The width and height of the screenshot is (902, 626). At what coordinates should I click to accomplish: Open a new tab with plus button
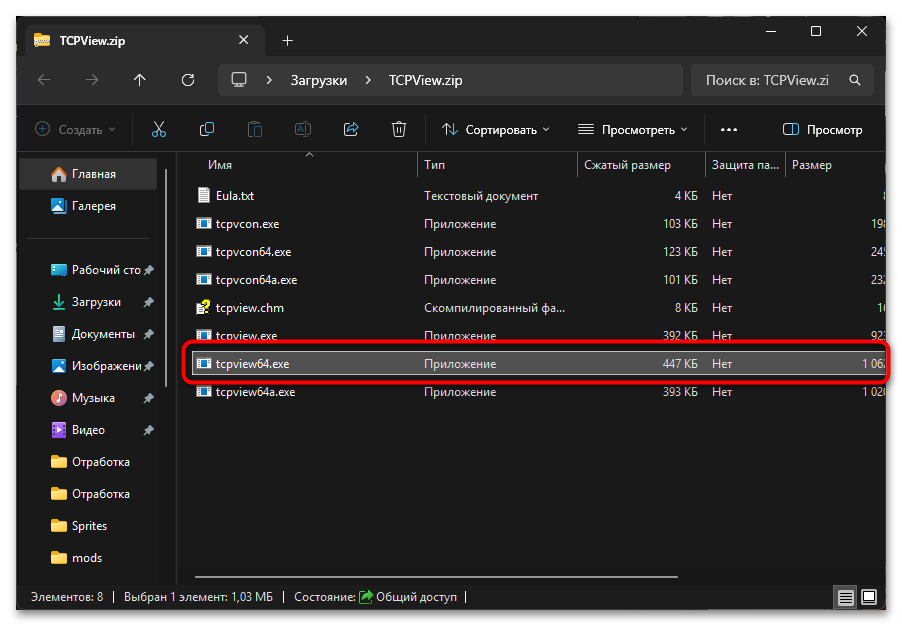[x=288, y=40]
